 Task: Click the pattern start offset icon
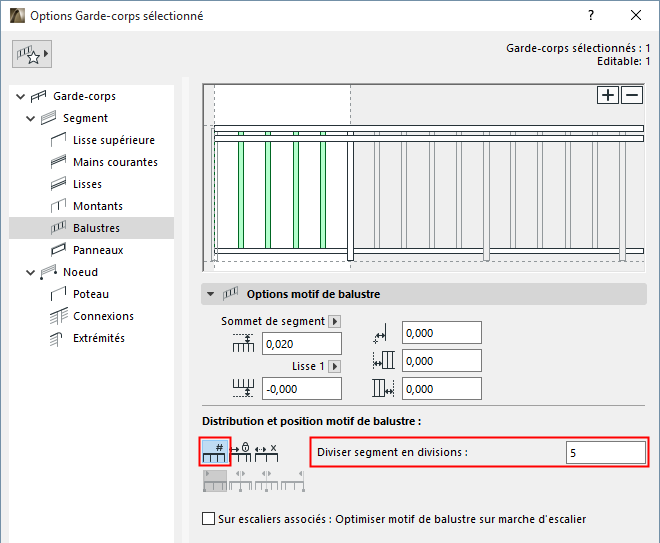pyautogui.click(x=383, y=360)
